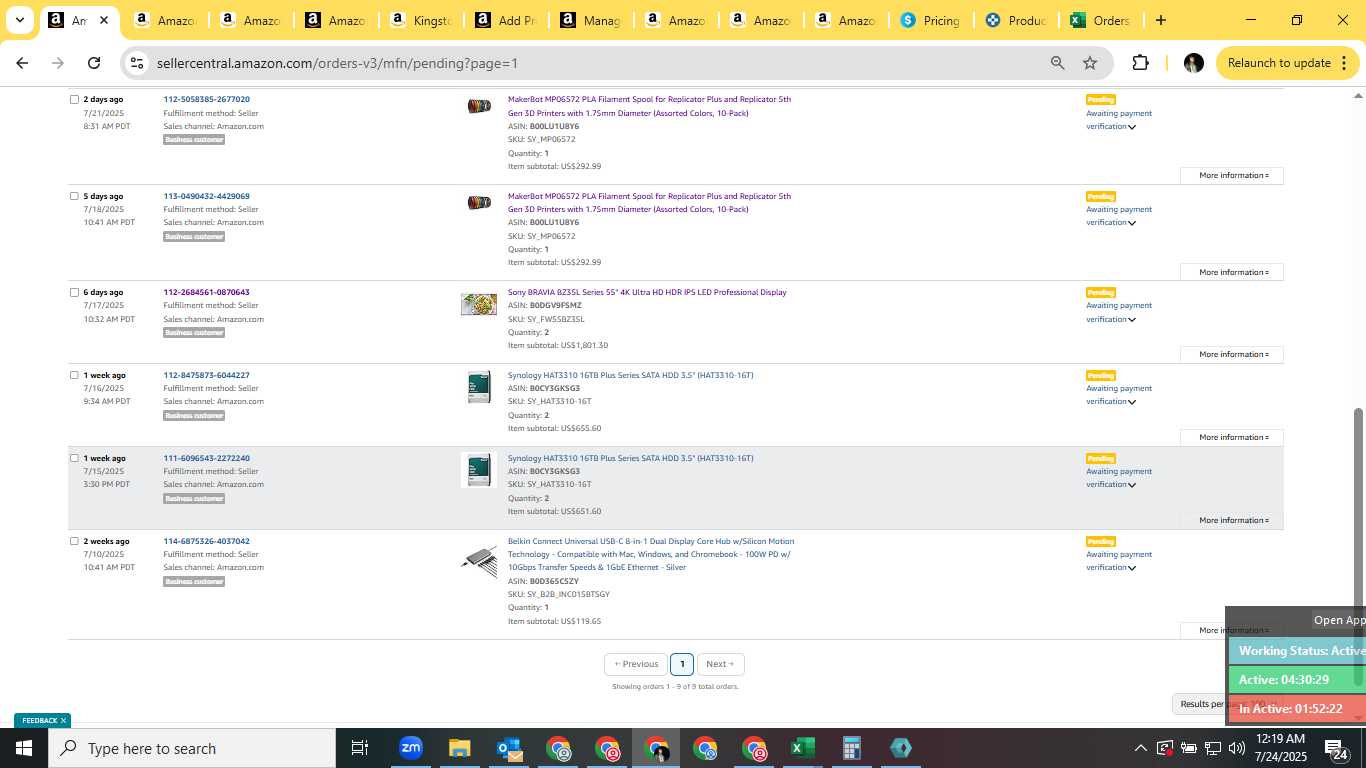The height and width of the screenshot is (768, 1366).
Task: Expand payment verification status for order 112-5058385
Action: point(1132,127)
